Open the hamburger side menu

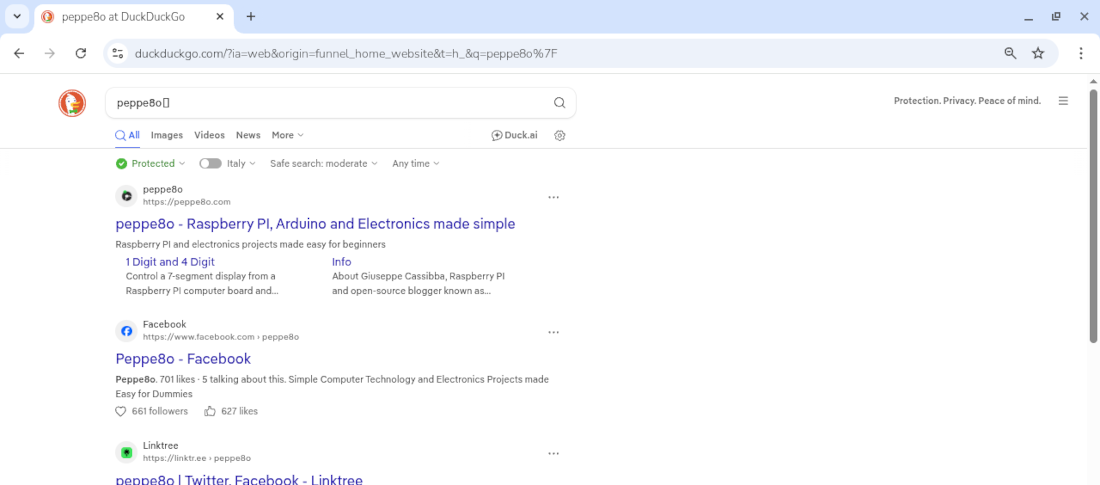tap(1064, 101)
